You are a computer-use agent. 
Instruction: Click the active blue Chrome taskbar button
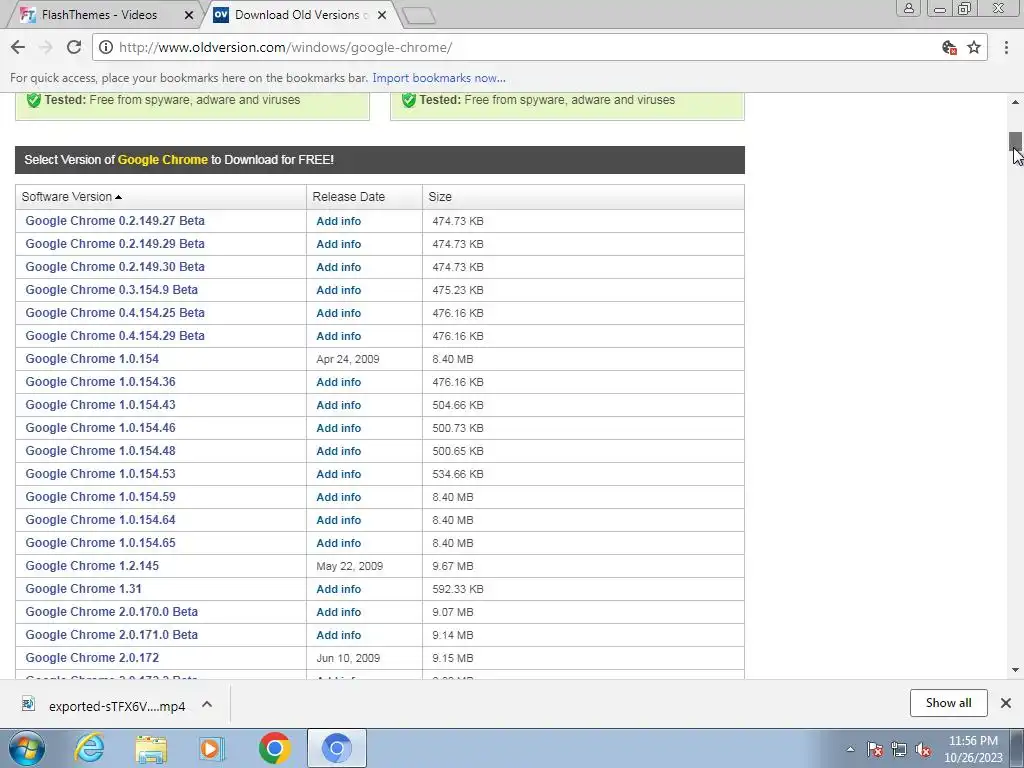pyautogui.click(x=337, y=748)
